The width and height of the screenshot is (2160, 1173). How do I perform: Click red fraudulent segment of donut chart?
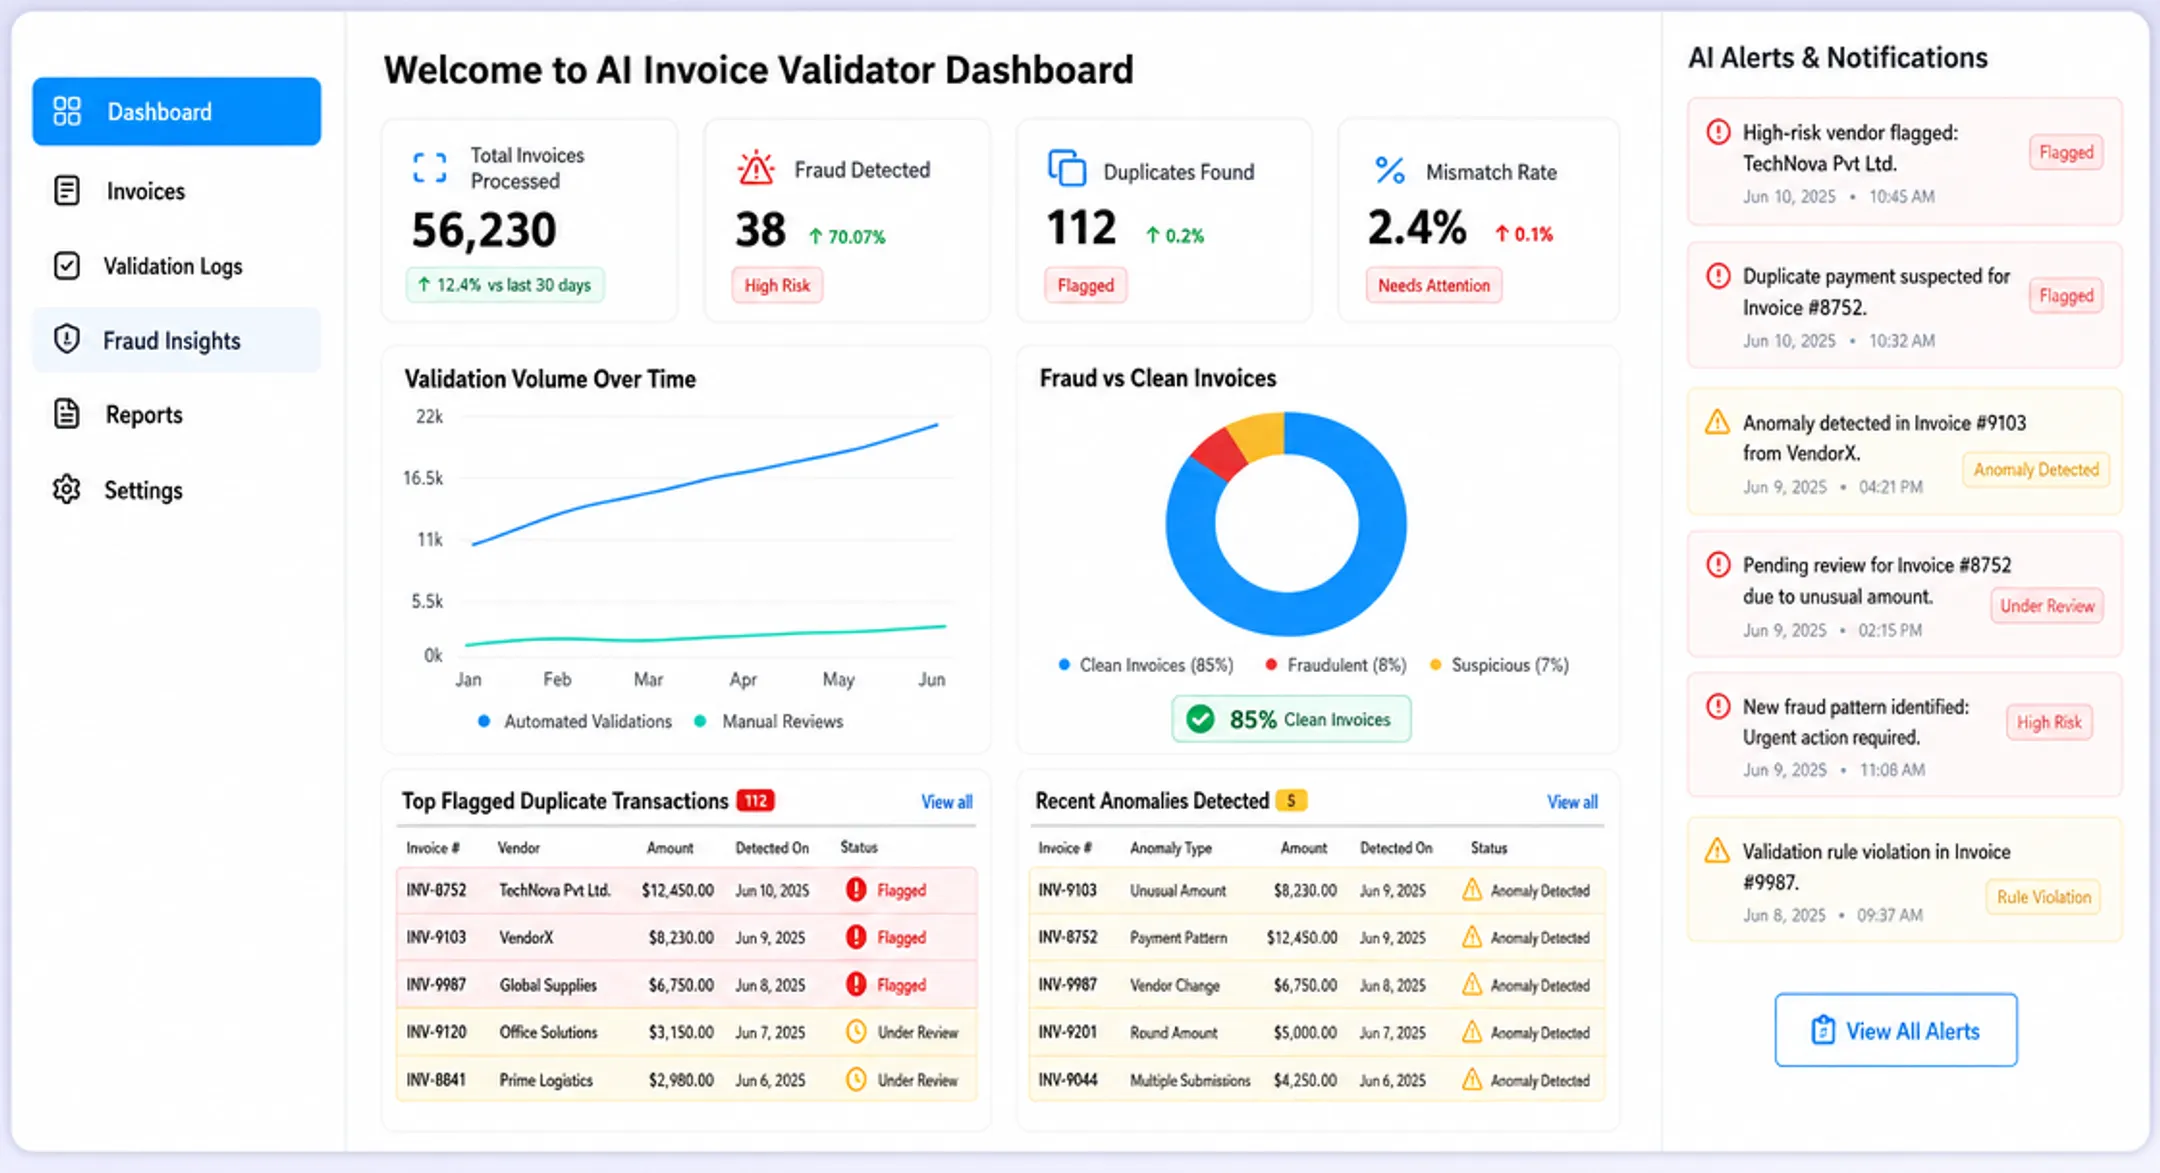click(x=1219, y=455)
